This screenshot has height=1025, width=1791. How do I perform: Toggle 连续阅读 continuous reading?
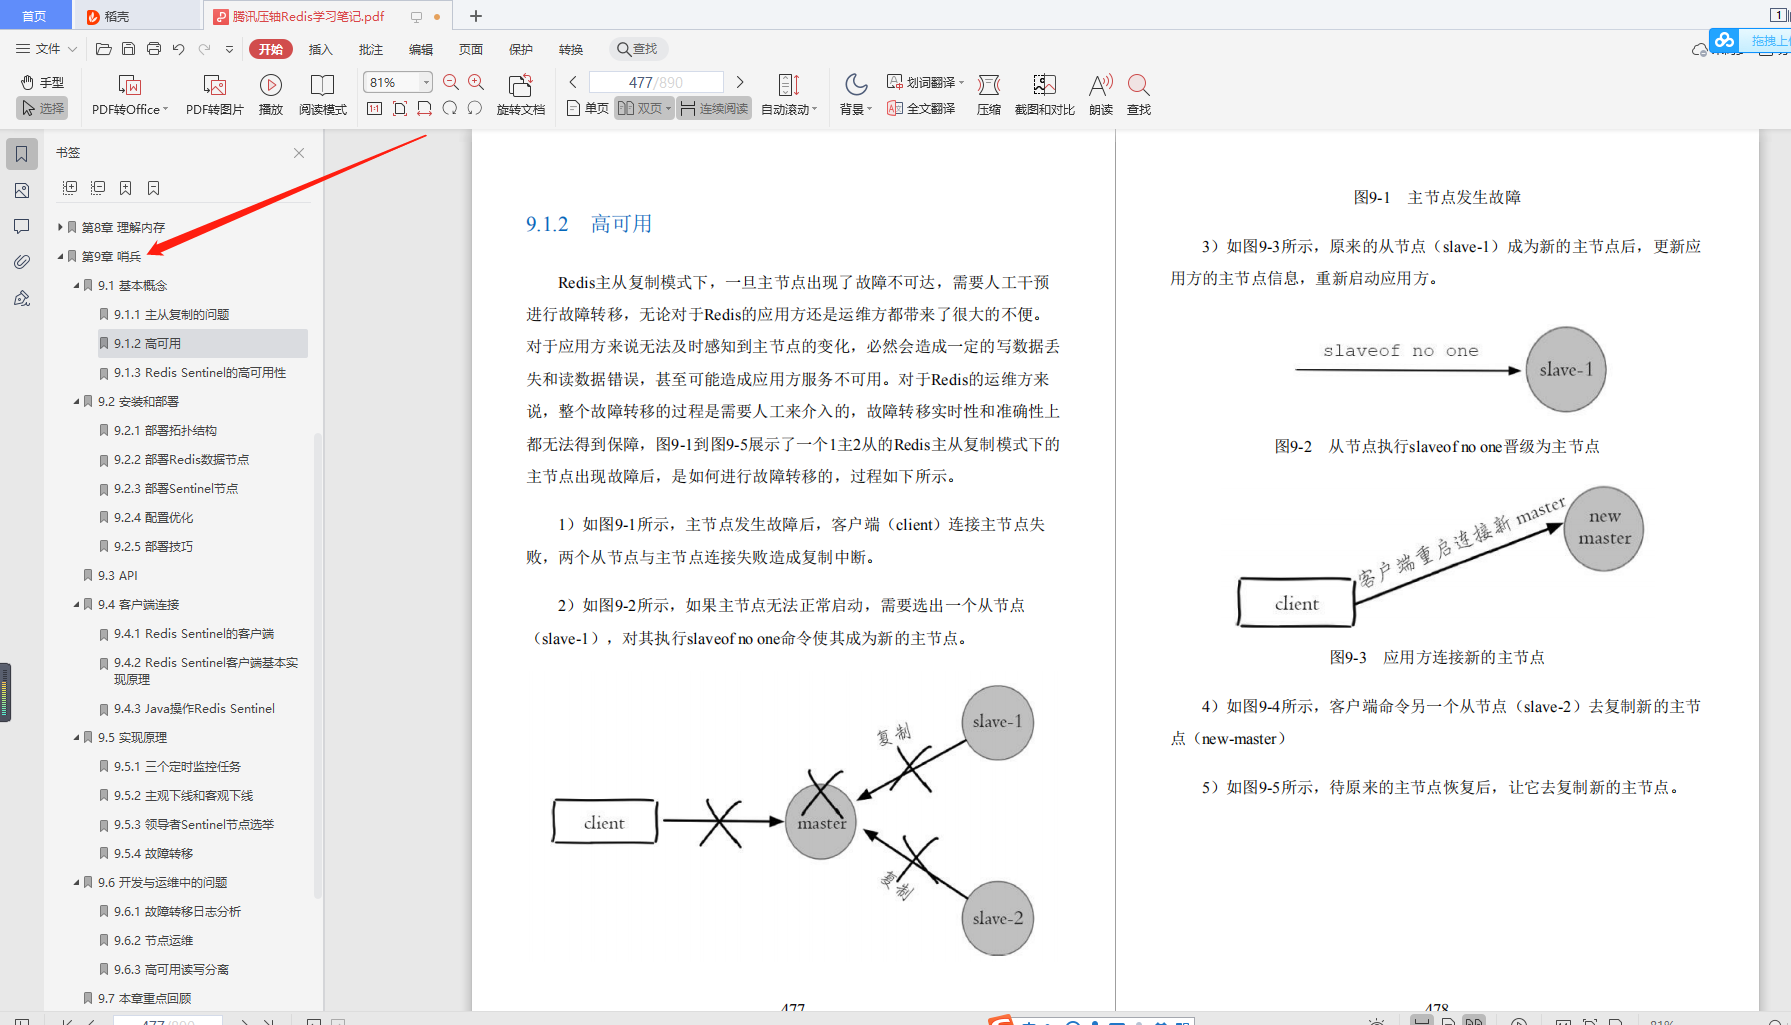(714, 108)
